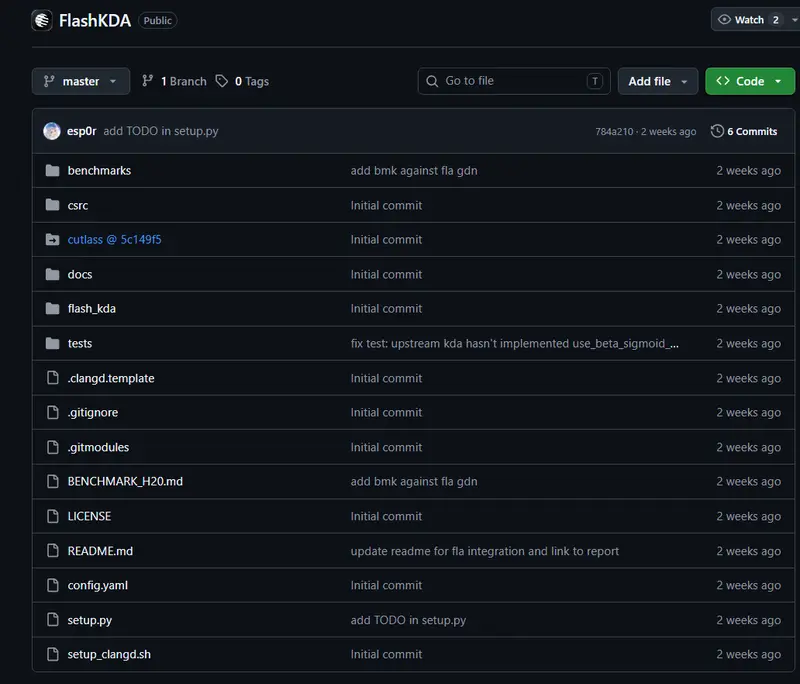Click the .gitignore file icon
The height and width of the screenshot is (684, 800).
[x=53, y=412]
